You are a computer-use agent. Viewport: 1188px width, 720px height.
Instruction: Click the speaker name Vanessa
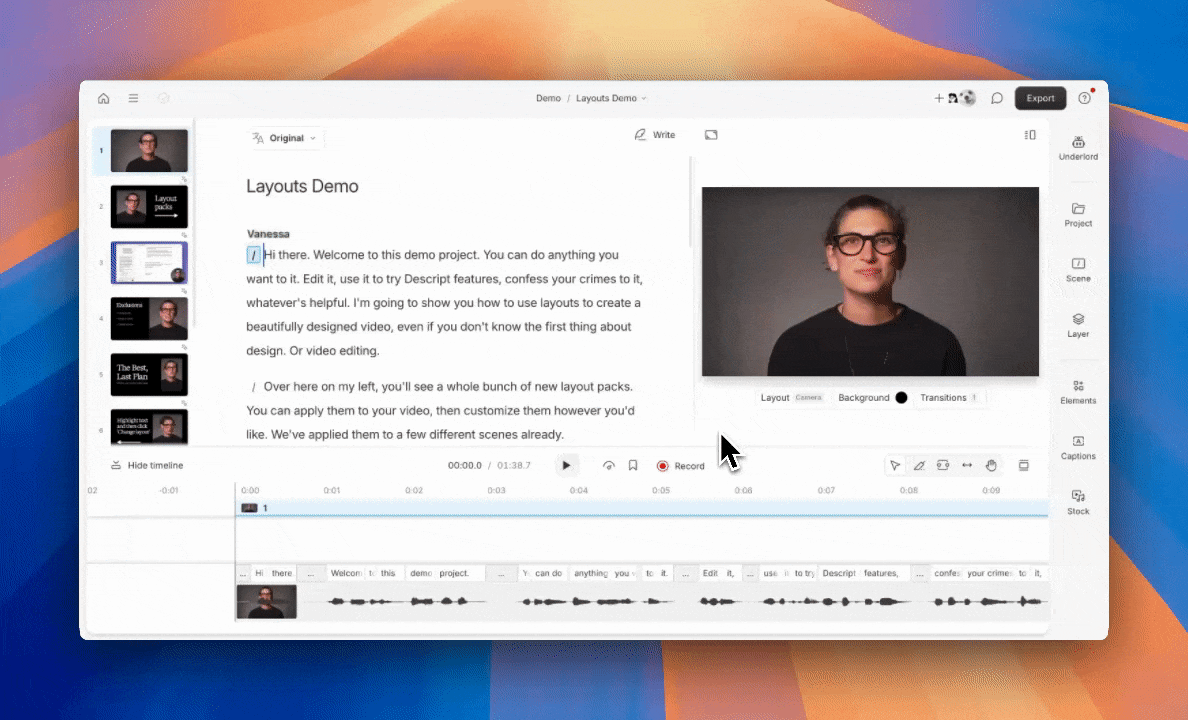click(268, 234)
